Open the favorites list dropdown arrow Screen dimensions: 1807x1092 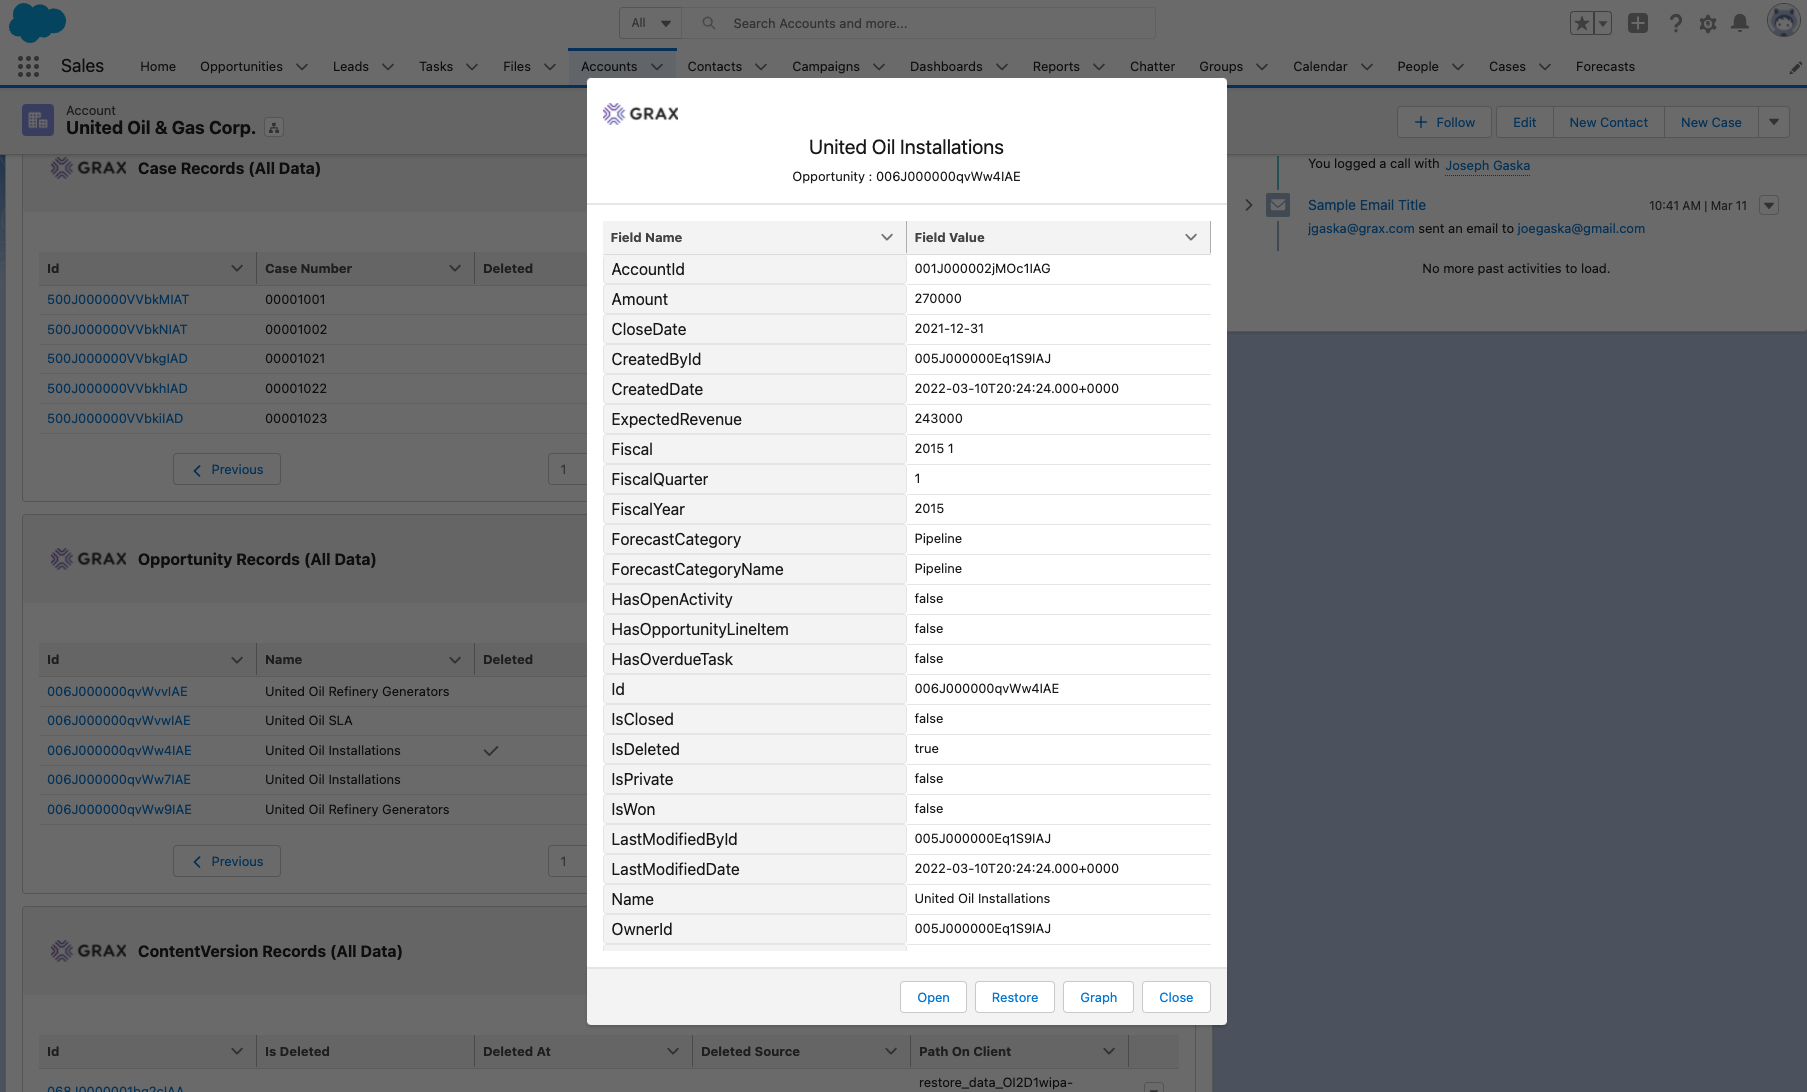[1603, 23]
